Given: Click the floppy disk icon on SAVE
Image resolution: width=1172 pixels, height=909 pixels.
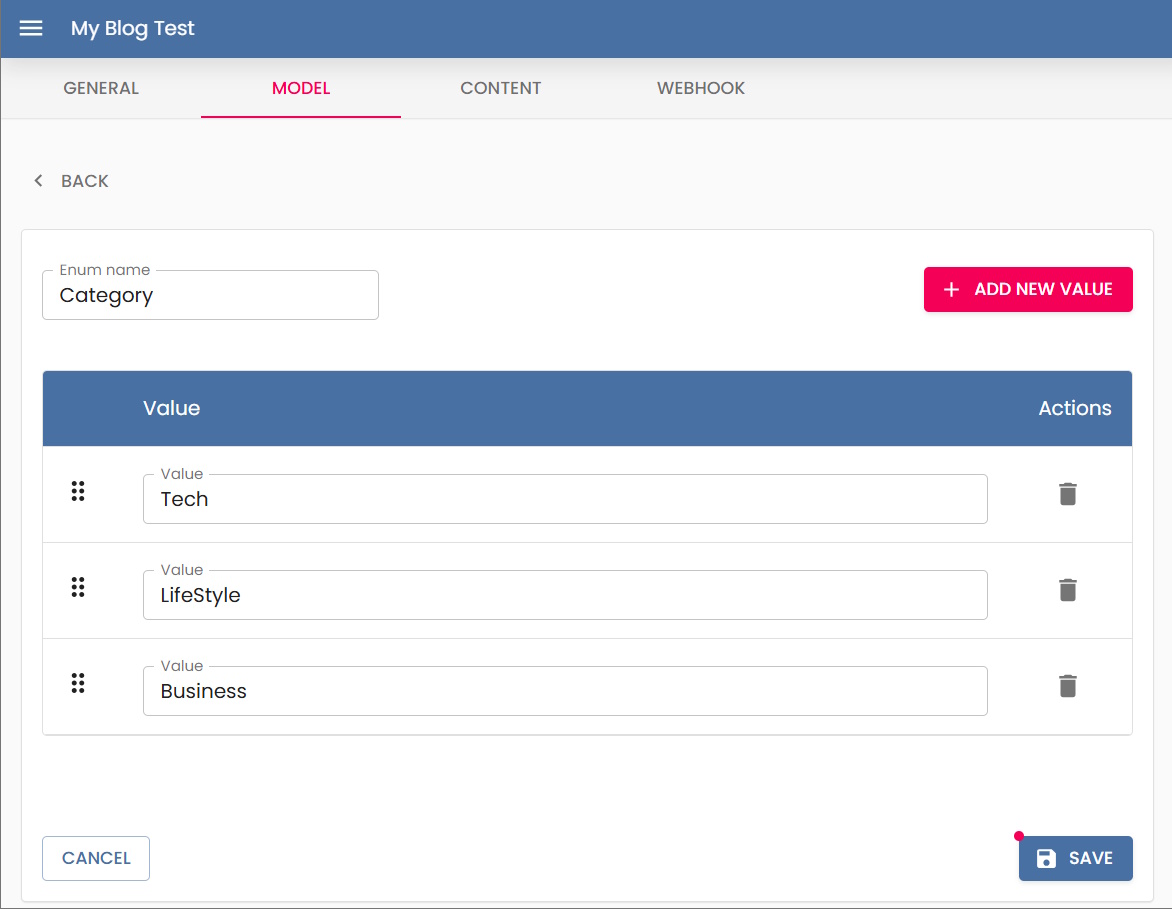Looking at the screenshot, I should pyautogui.click(x=1045, y=857).
